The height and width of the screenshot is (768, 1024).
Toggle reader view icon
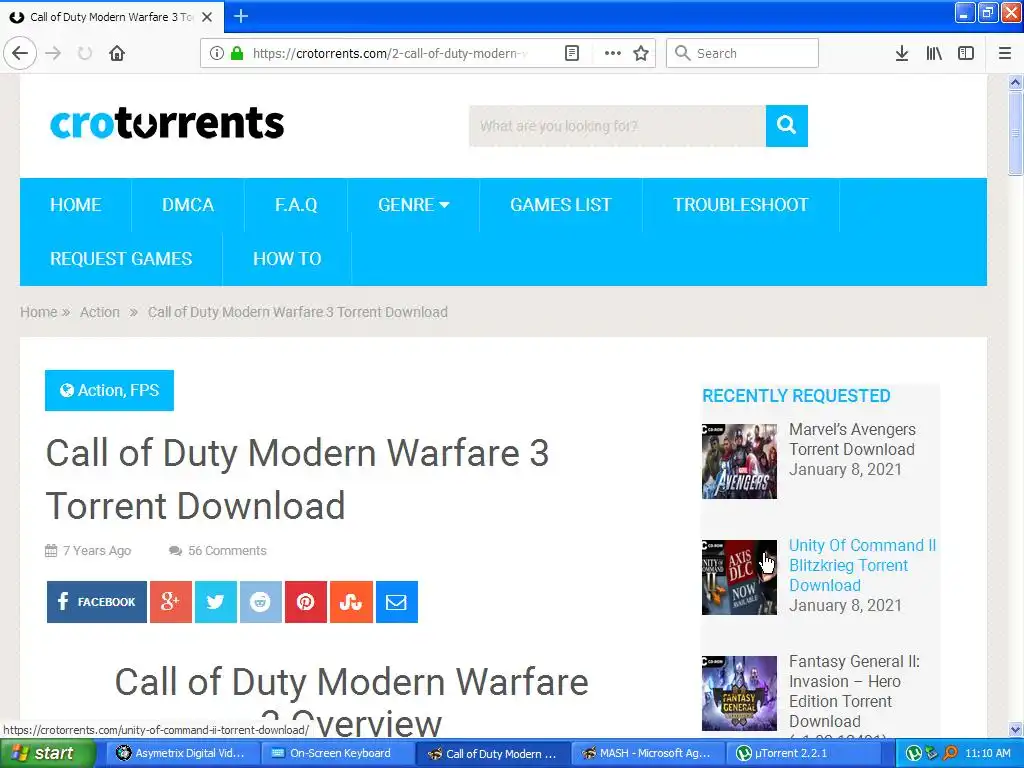571,54
